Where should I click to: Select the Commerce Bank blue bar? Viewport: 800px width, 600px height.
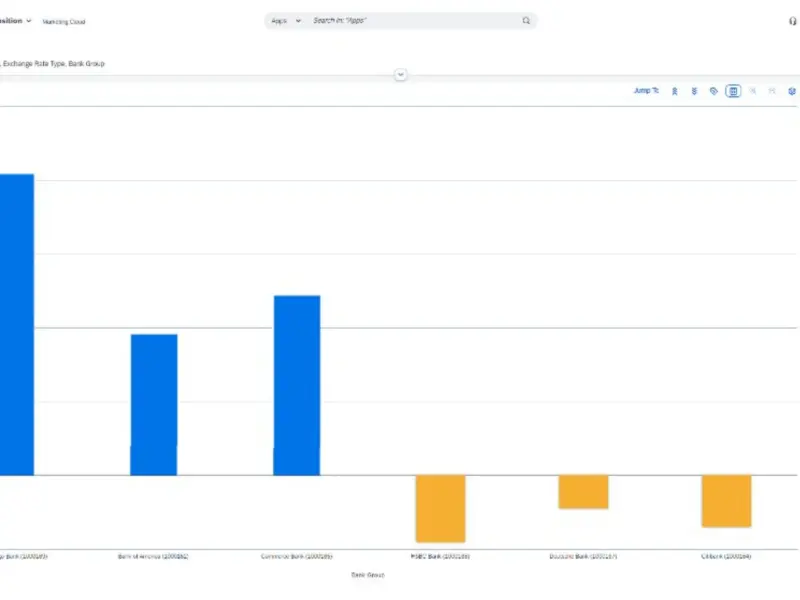(x=297, y=385)
